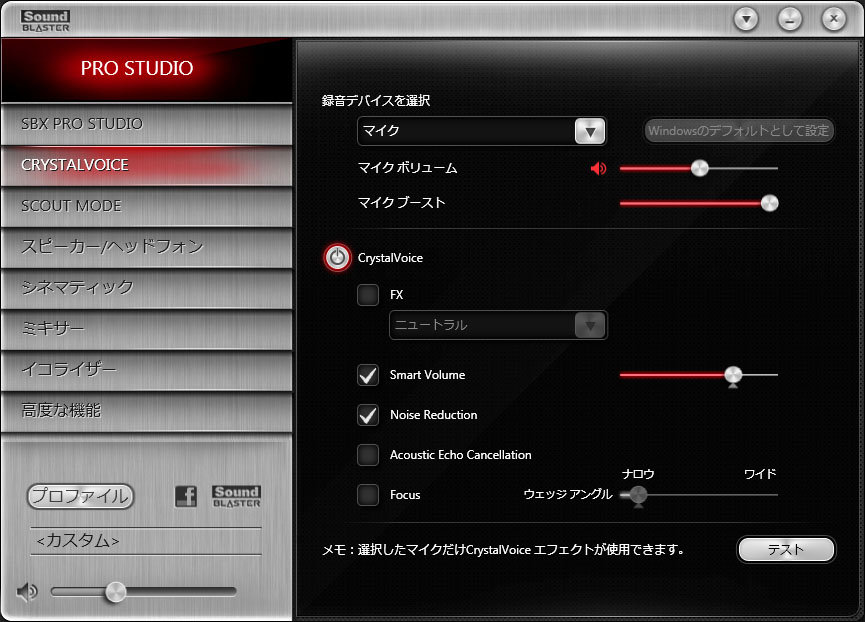Enable Acoustic Echo Cancellation checkbox
The height and width of the screenshot is (622, 865).
tap(368, 455)
